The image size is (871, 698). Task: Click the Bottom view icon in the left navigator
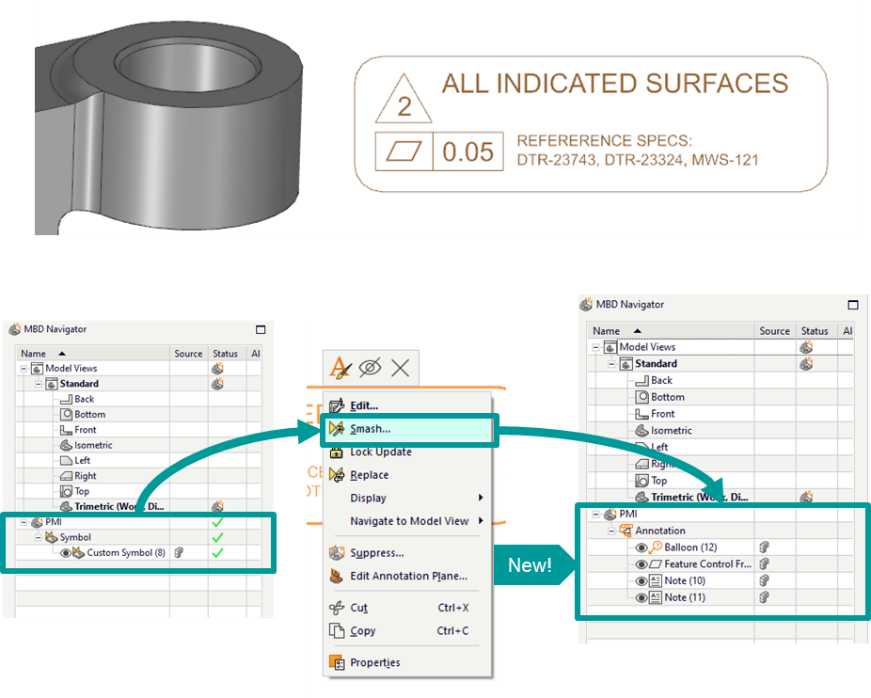click(65, 414)
